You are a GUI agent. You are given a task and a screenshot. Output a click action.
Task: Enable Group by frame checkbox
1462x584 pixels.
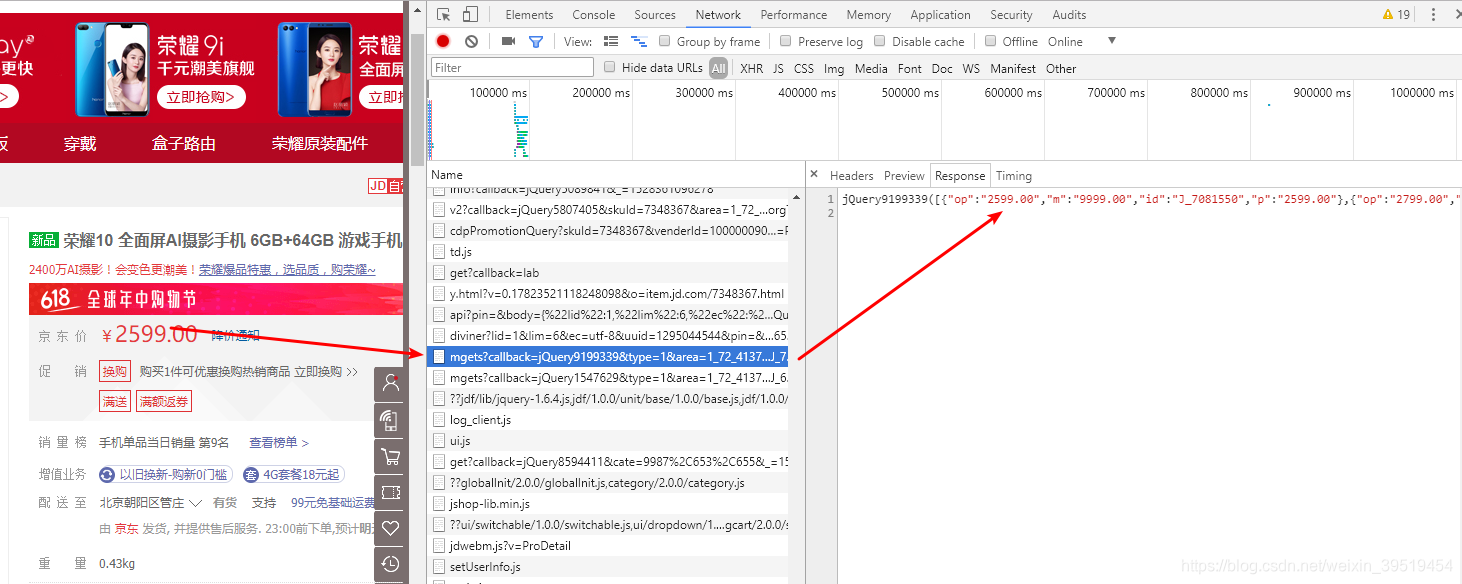click(x=664, y=41)
